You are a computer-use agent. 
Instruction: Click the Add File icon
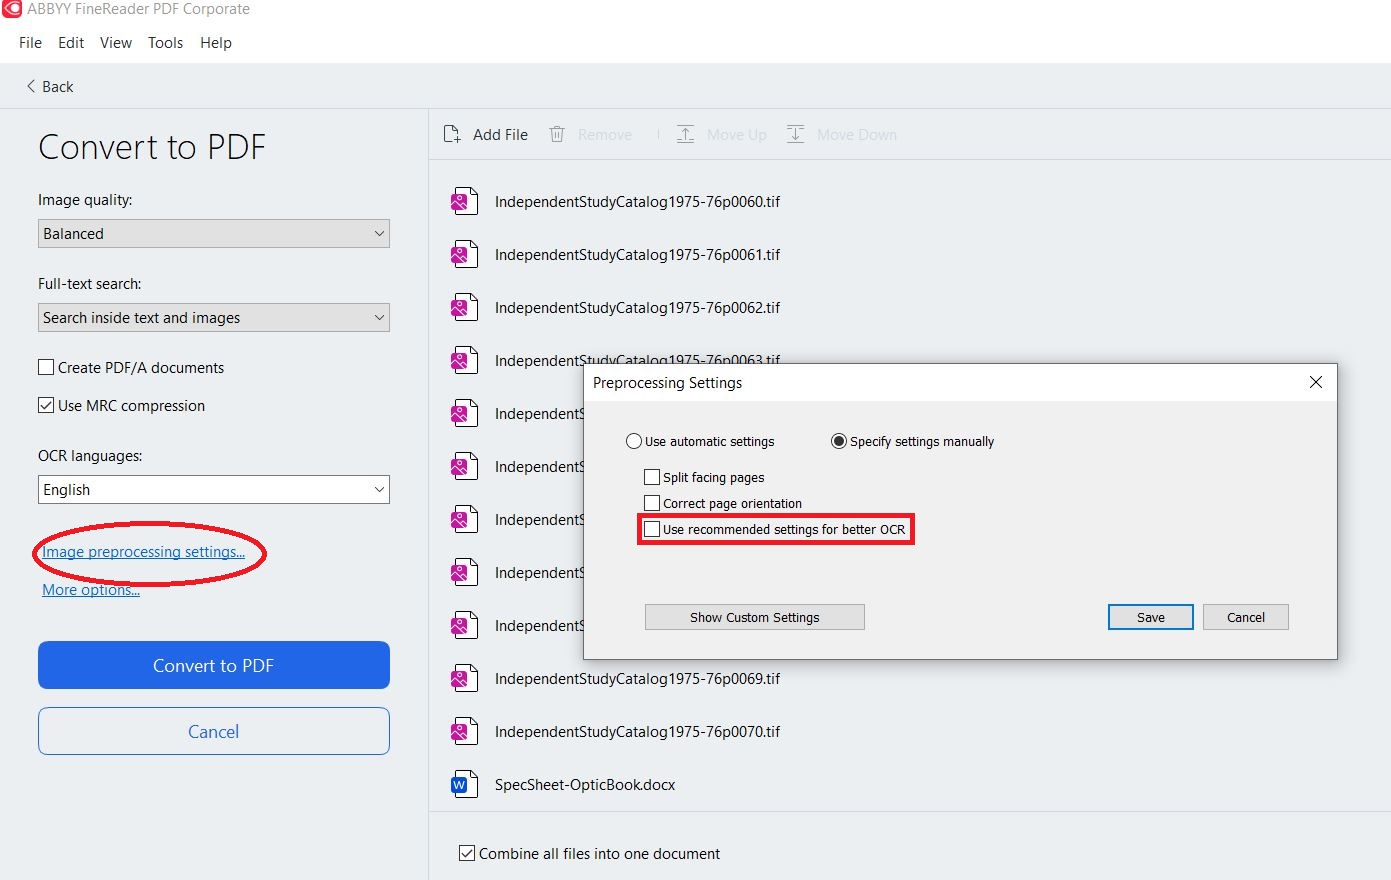[x=452, y=135]
